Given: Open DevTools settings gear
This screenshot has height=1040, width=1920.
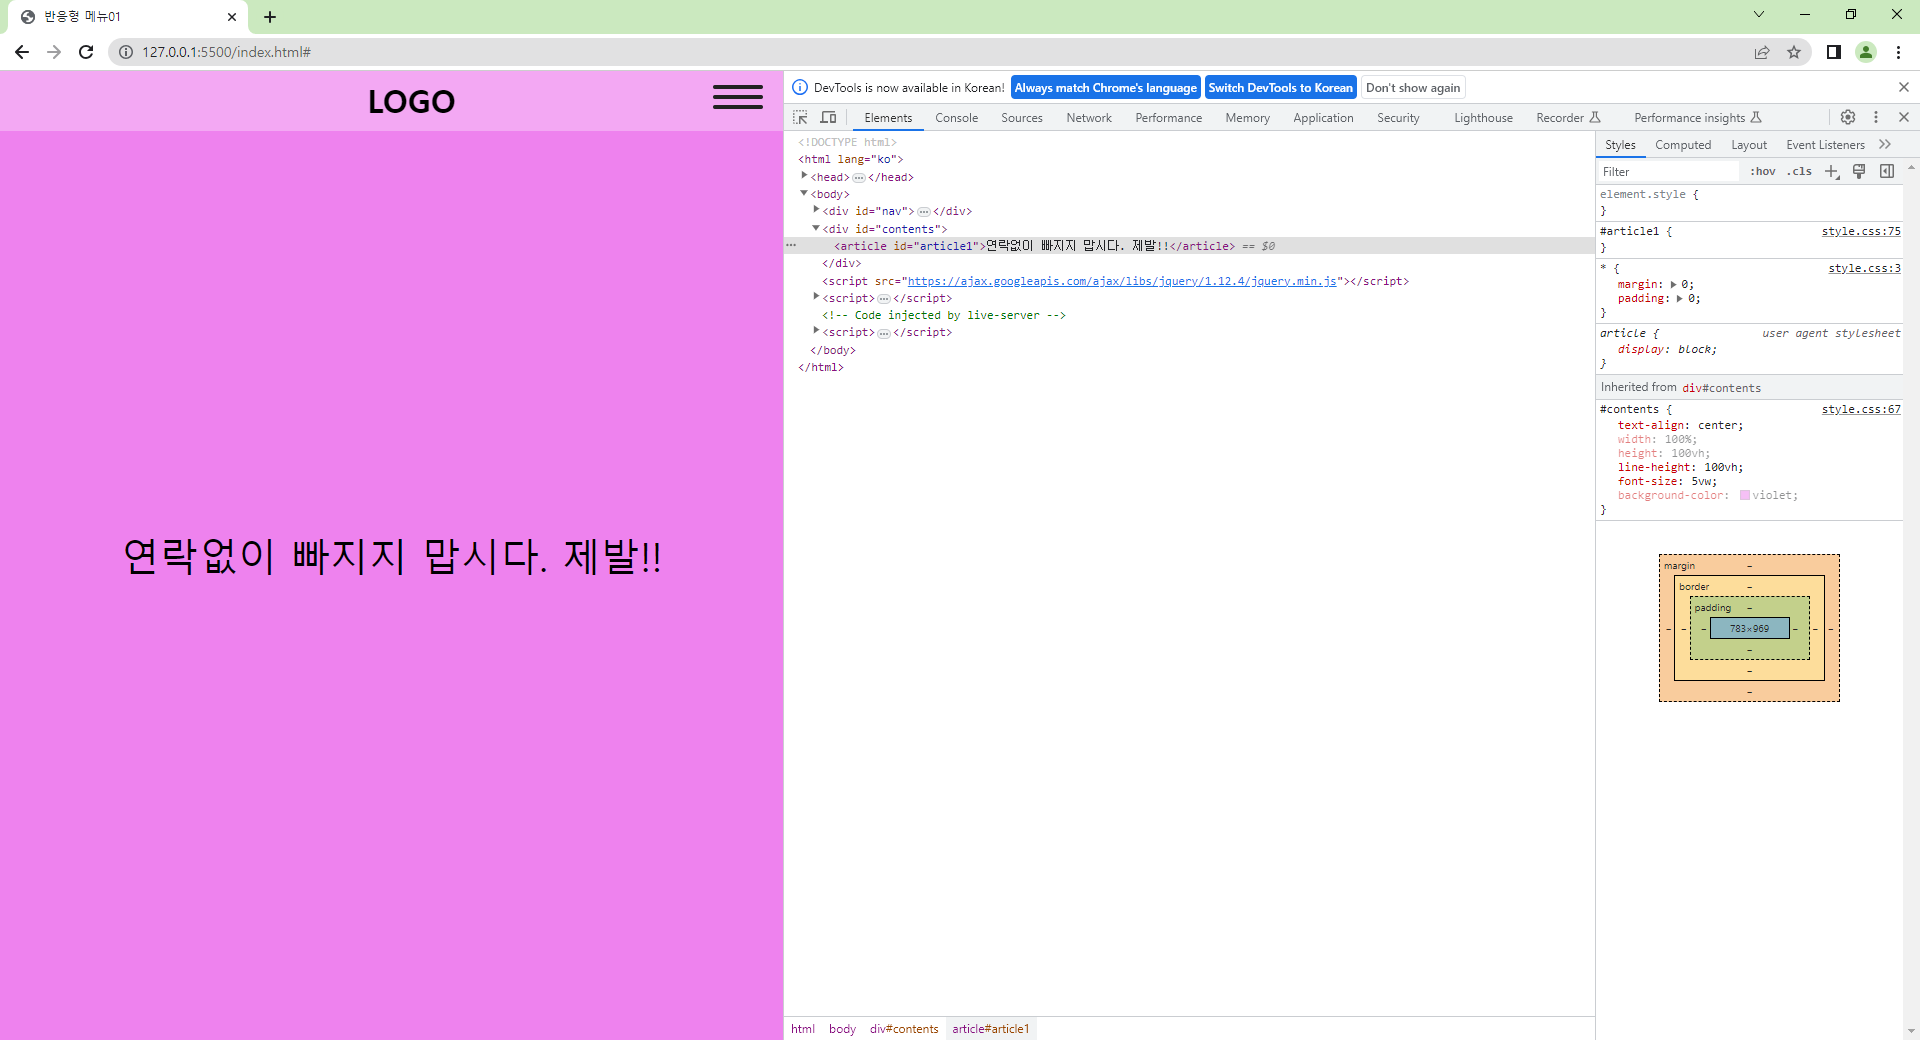Looking at the screenshot, I should coord(1848,118).
